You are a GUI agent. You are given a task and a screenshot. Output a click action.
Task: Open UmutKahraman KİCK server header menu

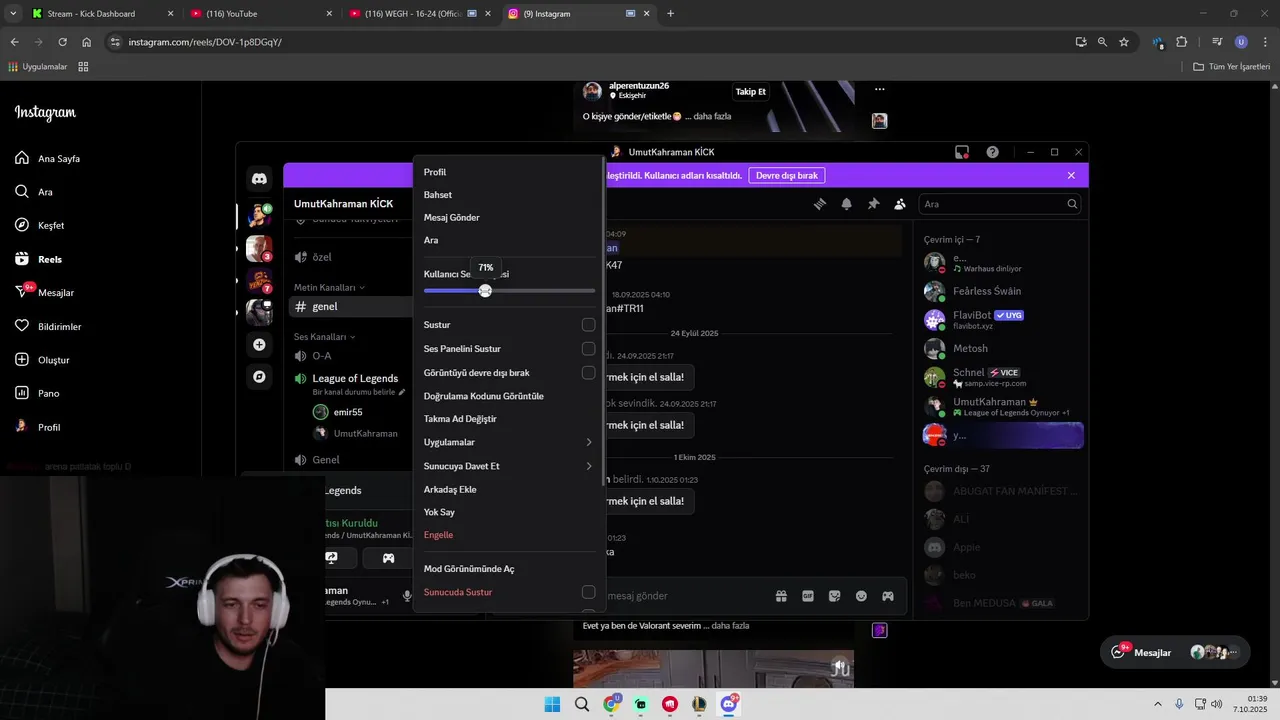[343, 204]
